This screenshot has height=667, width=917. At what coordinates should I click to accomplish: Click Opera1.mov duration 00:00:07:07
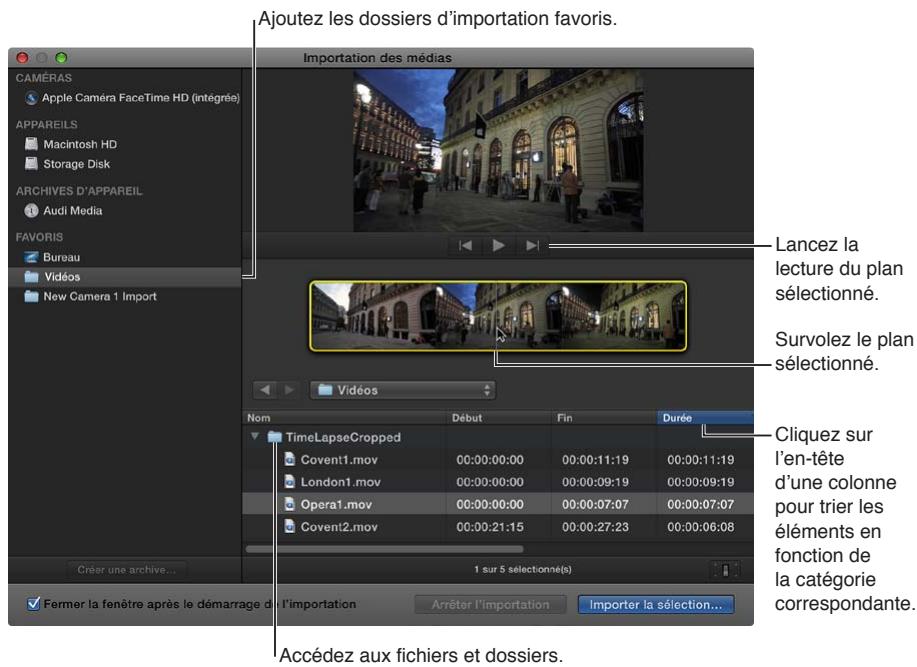[x=701, y=504]
